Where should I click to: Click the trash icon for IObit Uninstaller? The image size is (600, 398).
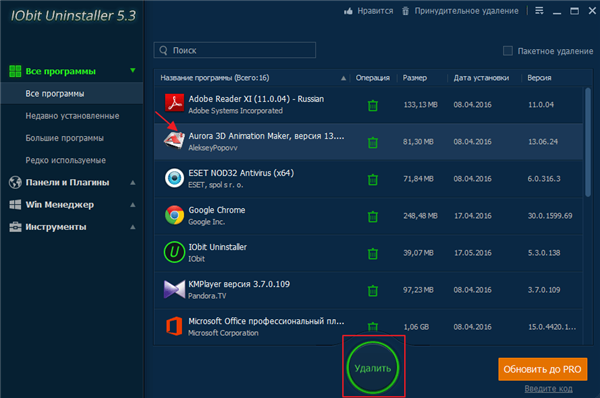coord(373,254)
